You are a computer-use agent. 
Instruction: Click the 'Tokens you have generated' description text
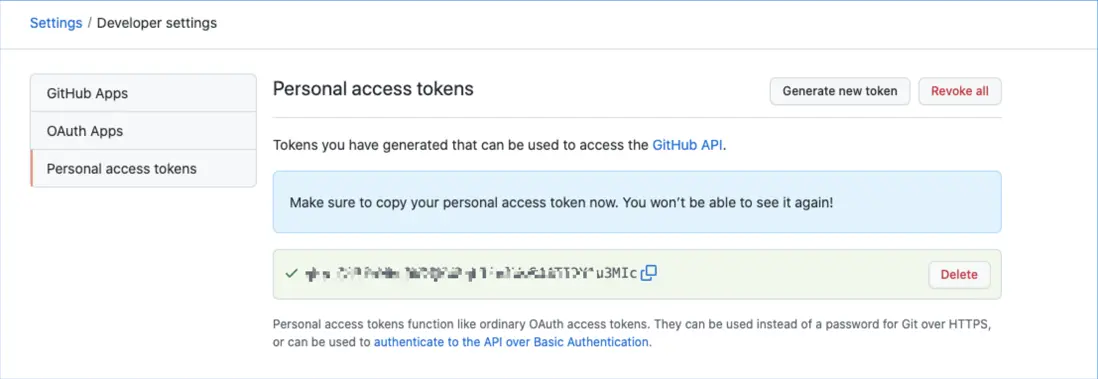[499, 146]
